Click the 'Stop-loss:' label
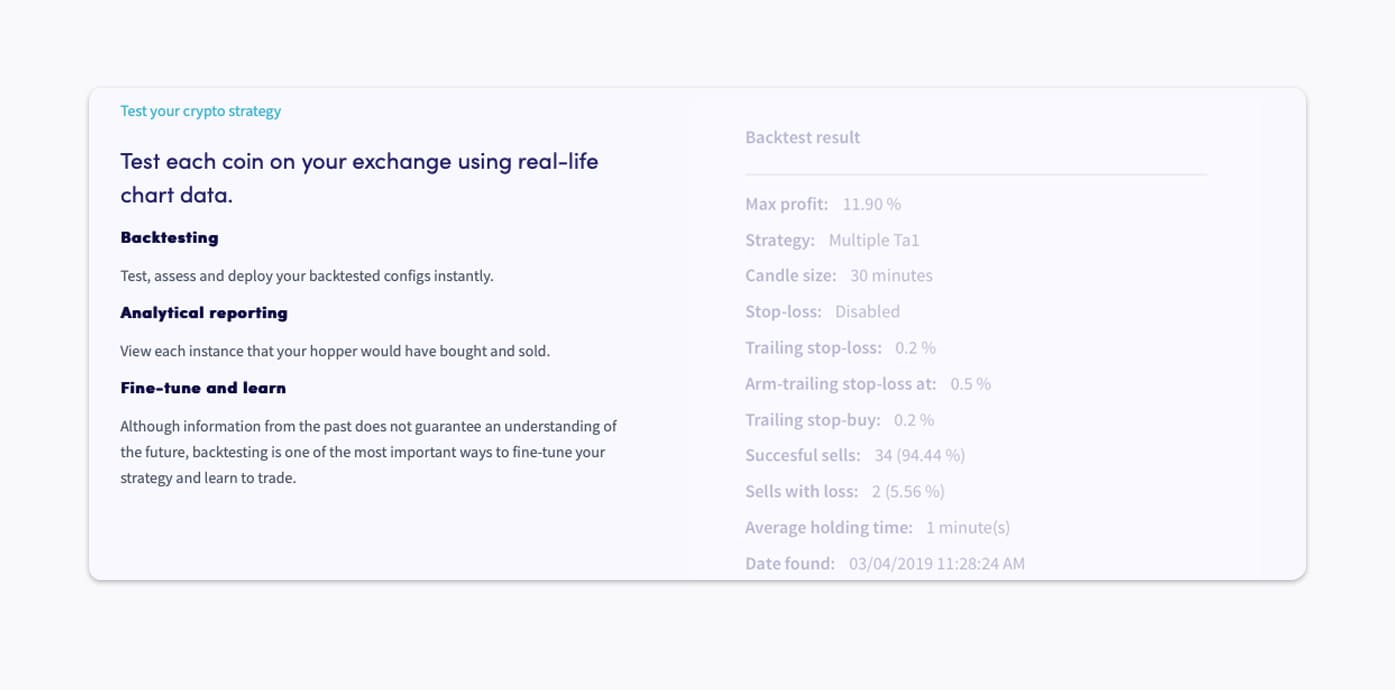This screenshot has width=1395, height=690. (x=783, y=311)
